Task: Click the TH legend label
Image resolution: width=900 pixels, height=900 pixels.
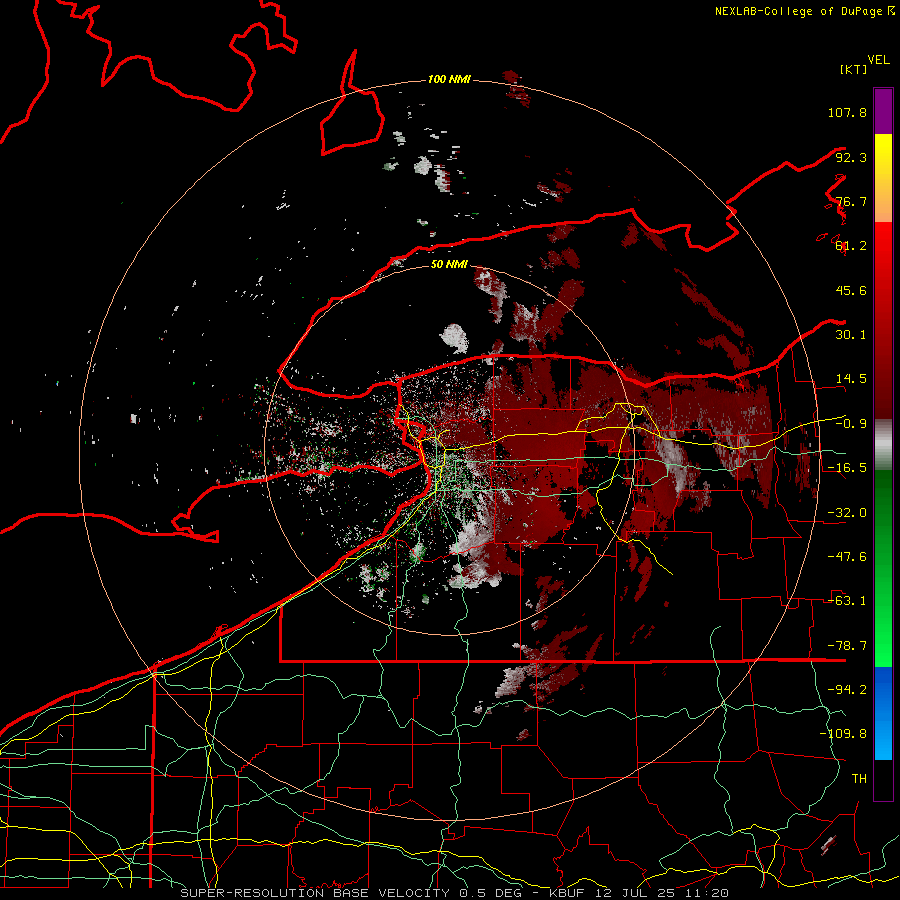Action: [x=859, y=779]
